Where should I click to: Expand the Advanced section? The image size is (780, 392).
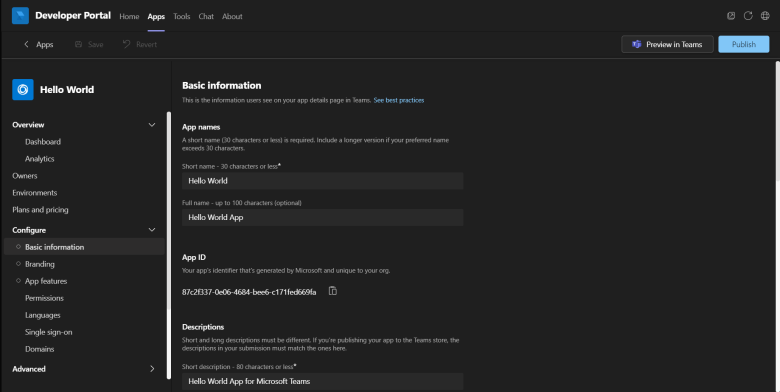(x=152, y=369)
